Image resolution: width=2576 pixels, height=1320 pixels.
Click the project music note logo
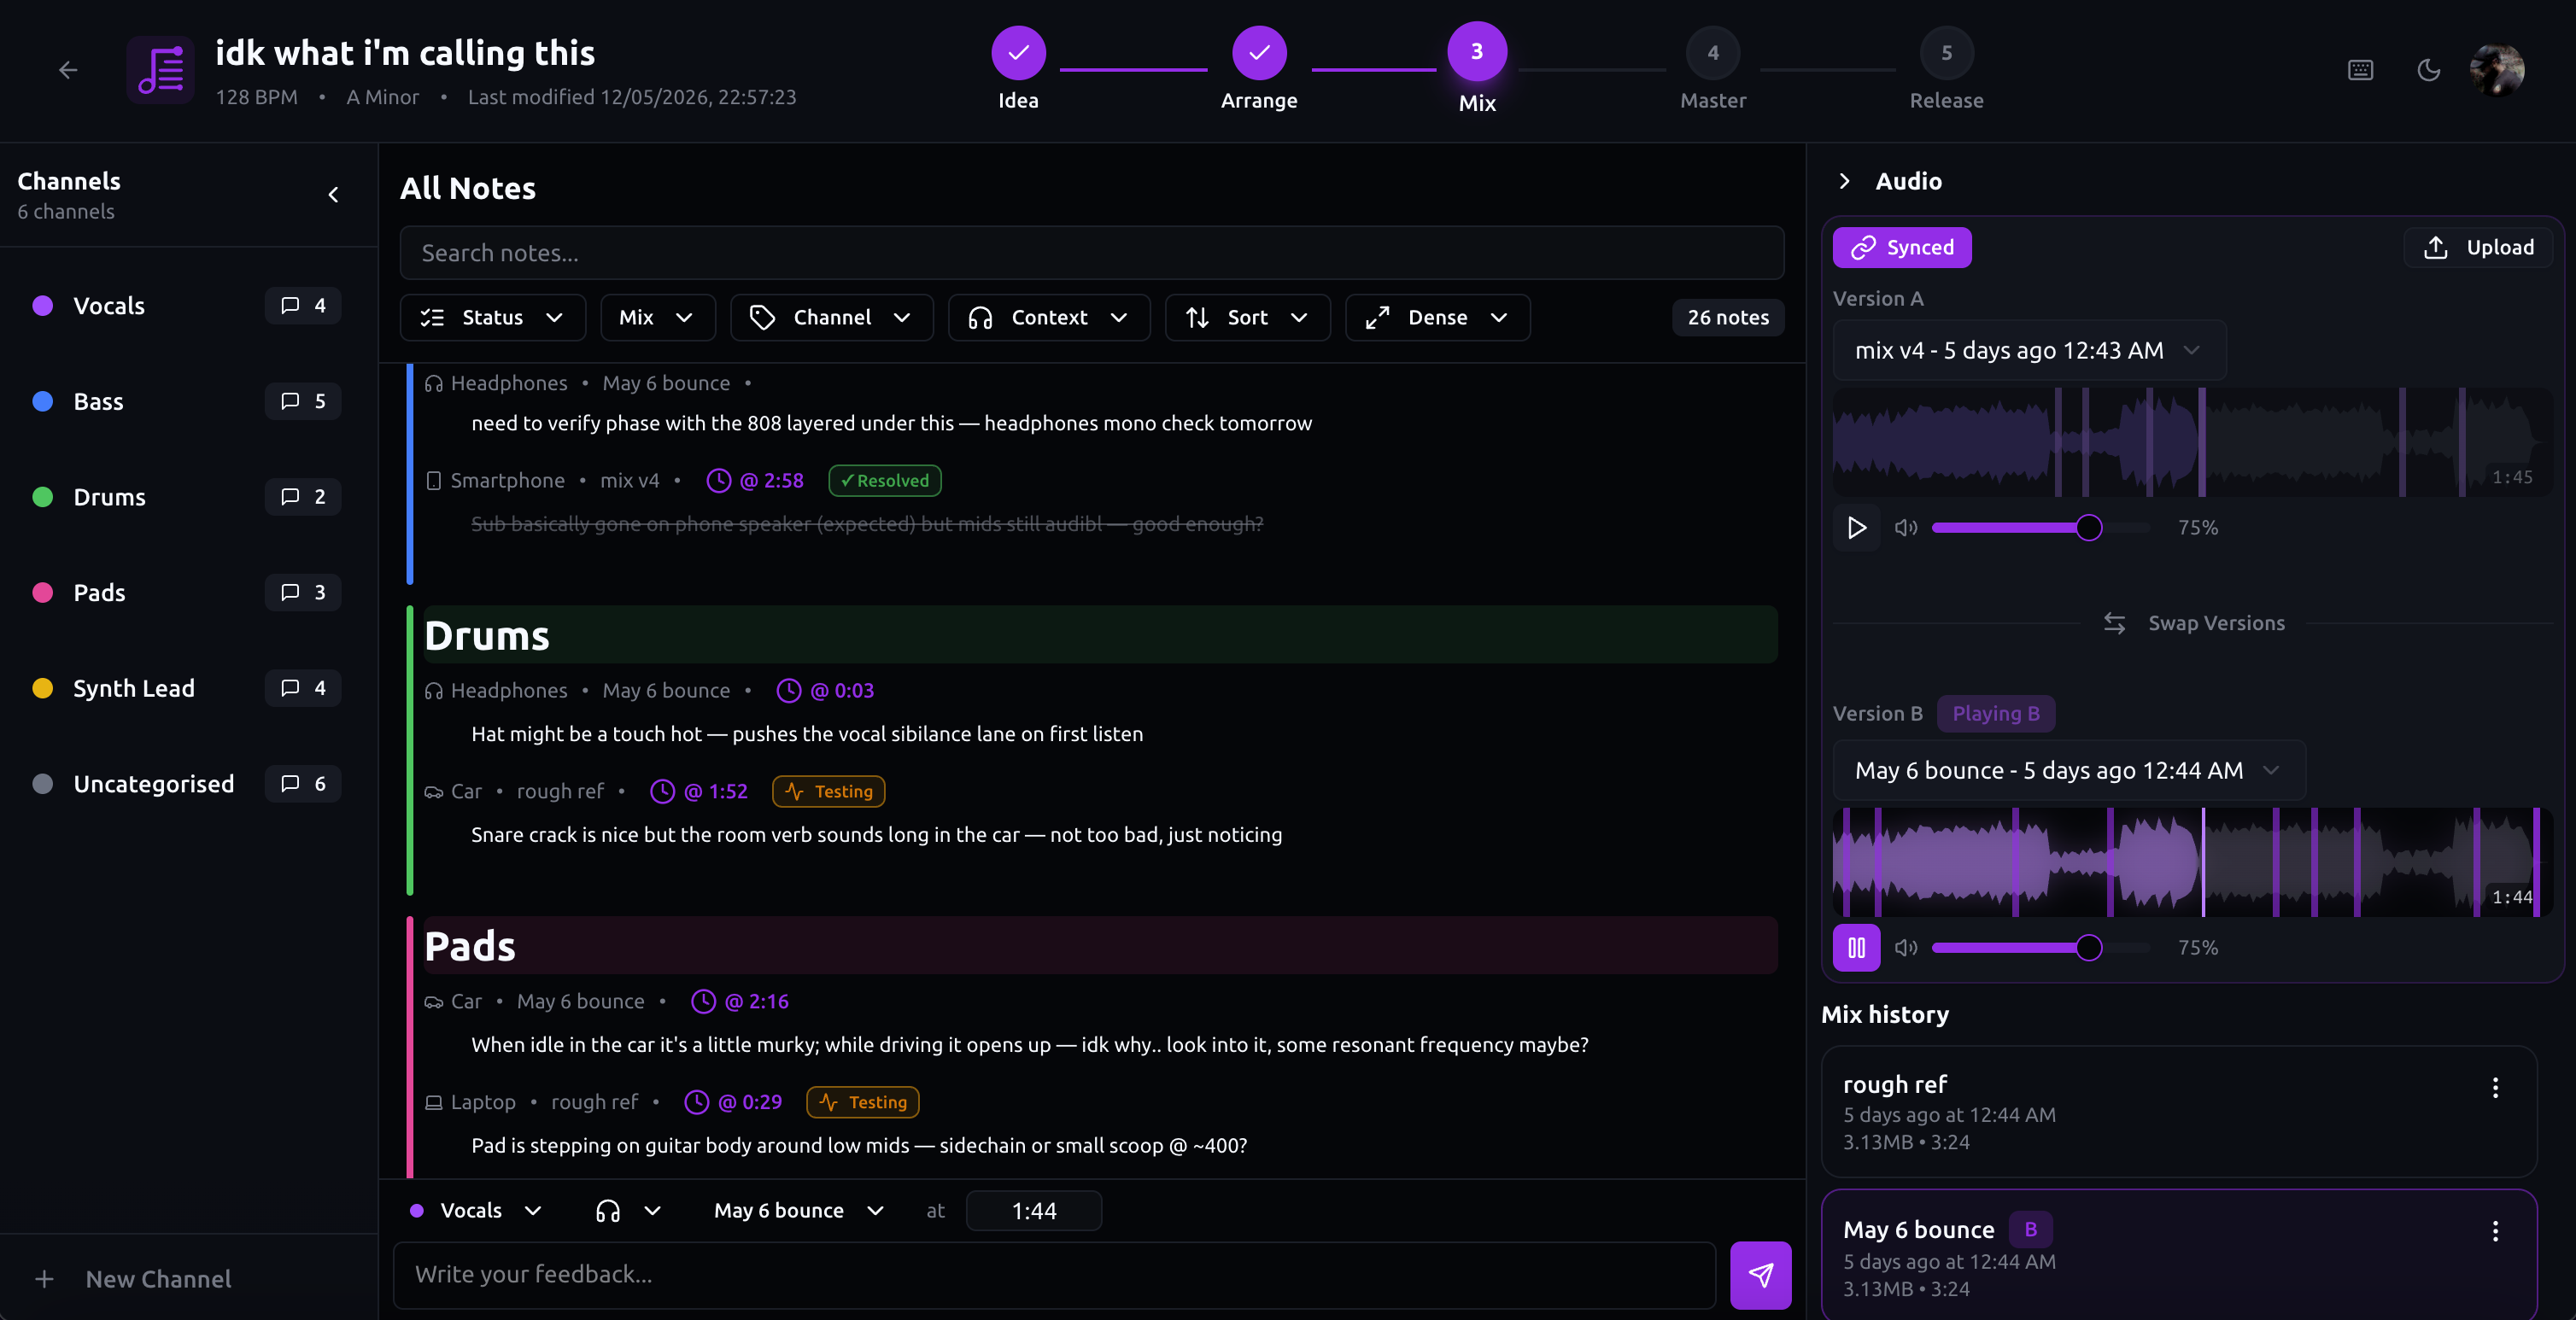click(160, 70)
